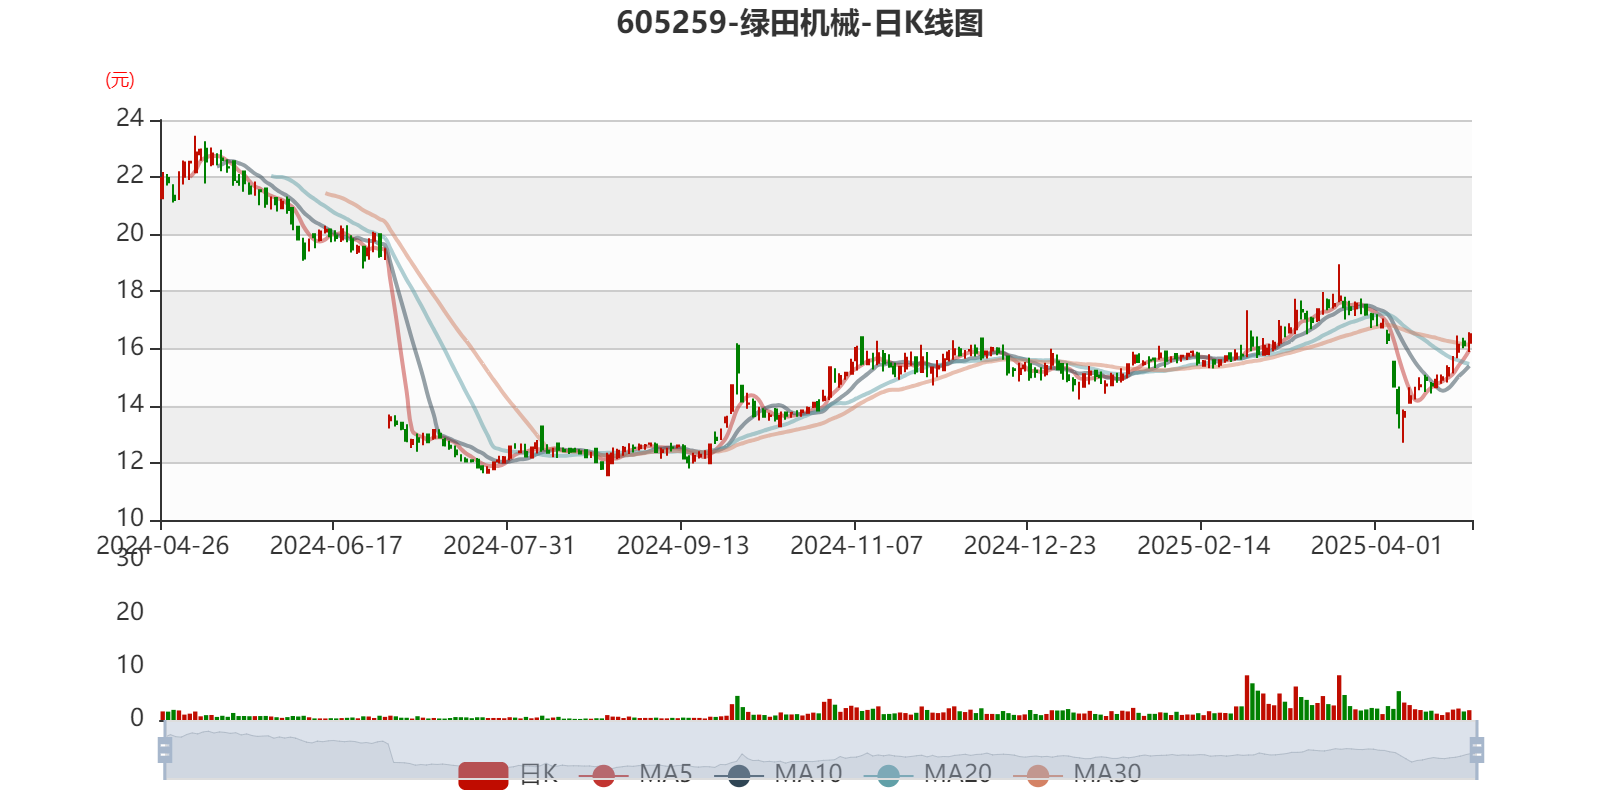The width and height of the screenshot is (1600, 800).
Task: Click the MA30 orange legend marker
Action: 1038,775
